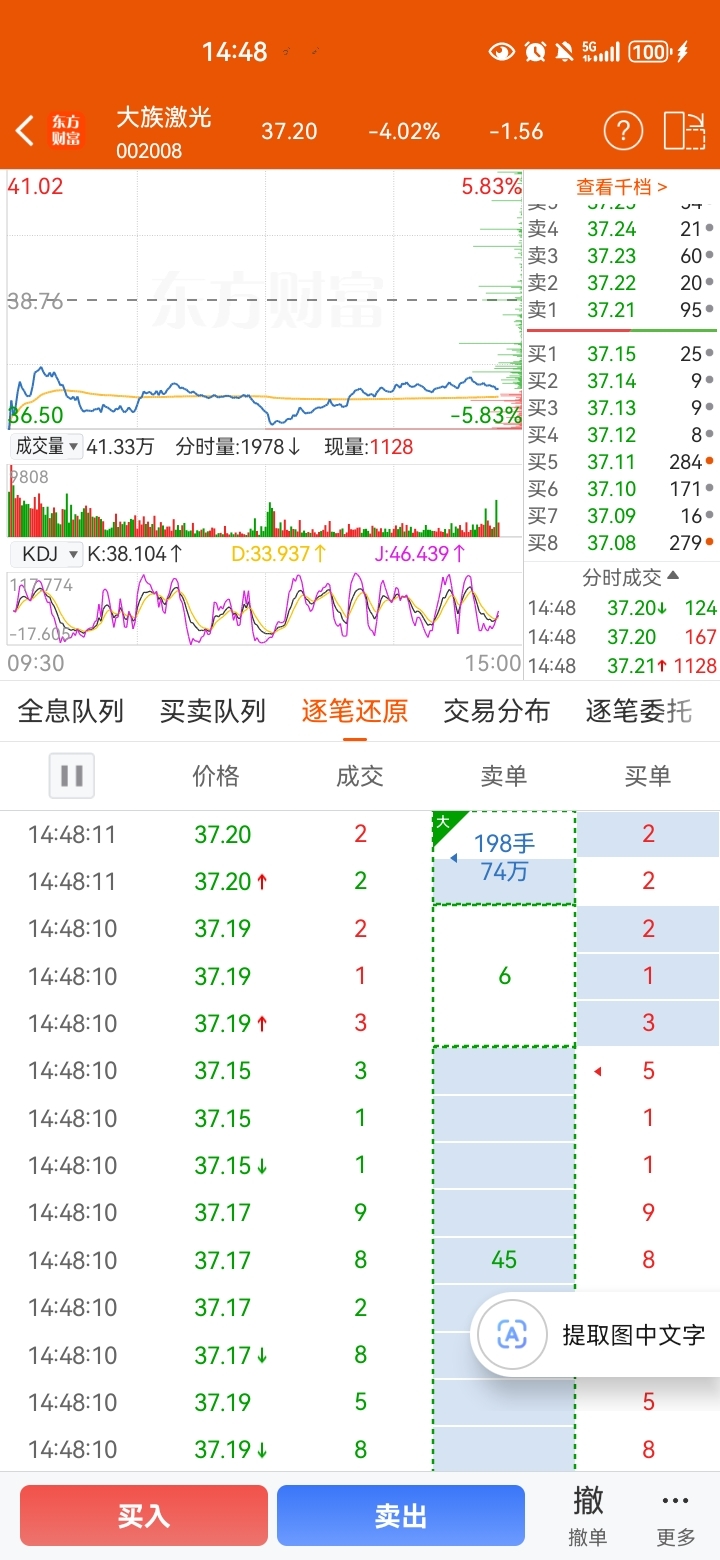Select 买1 price 37.15 row
Screen dimensions: 720x1560
pyautogui.click(x=621, y=354)
